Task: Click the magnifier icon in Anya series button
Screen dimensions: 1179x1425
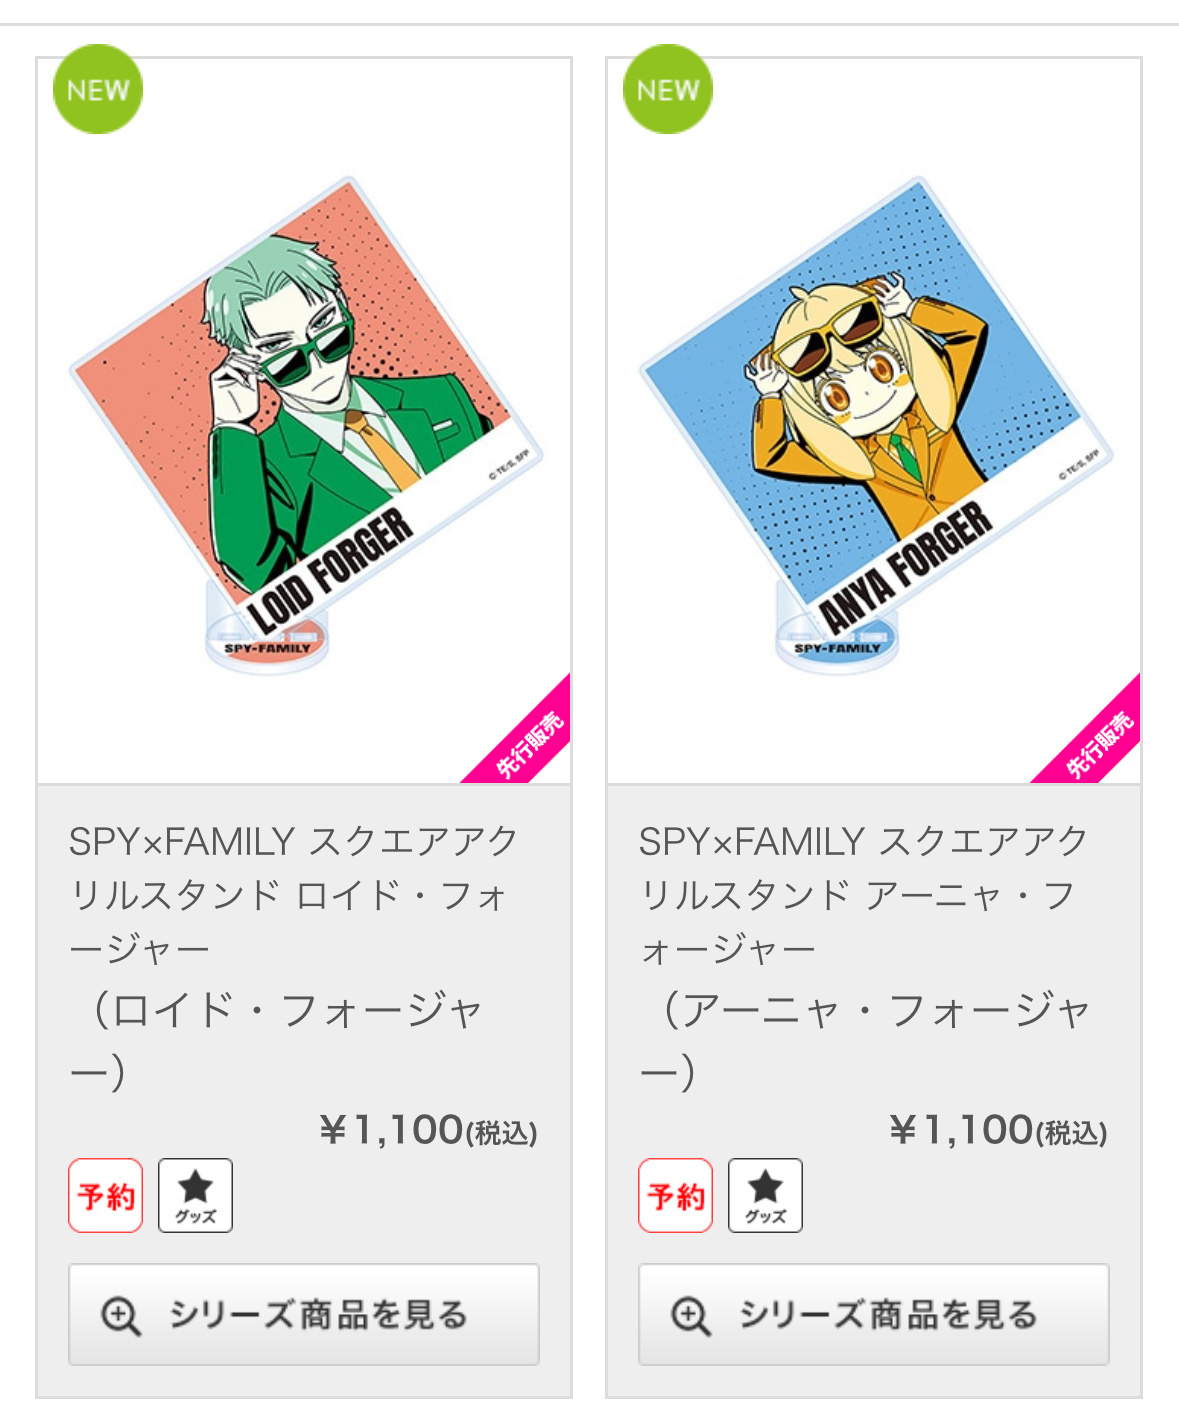Action: pos(691,1315)
